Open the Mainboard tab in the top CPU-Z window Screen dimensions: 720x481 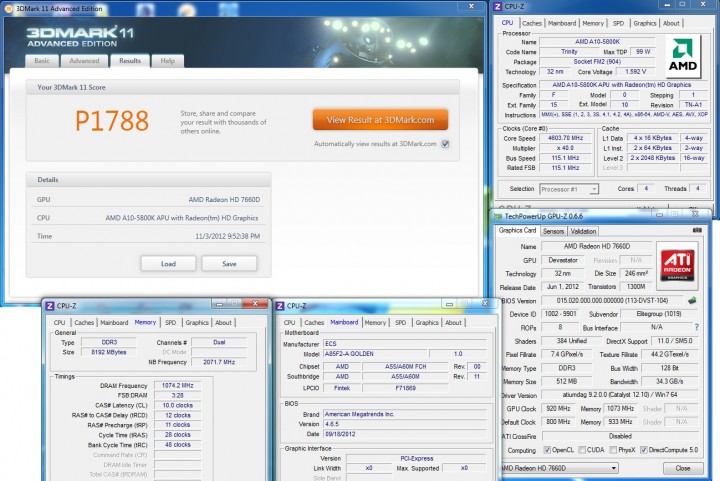(x=562, y=23)
